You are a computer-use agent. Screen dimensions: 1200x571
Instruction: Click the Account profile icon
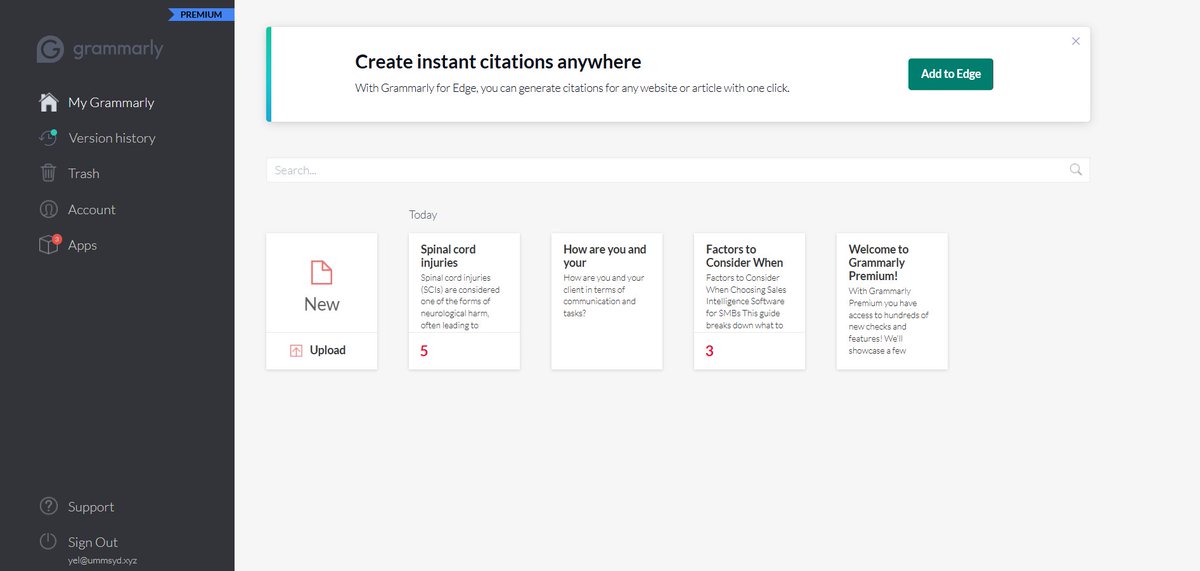point(48,209)
